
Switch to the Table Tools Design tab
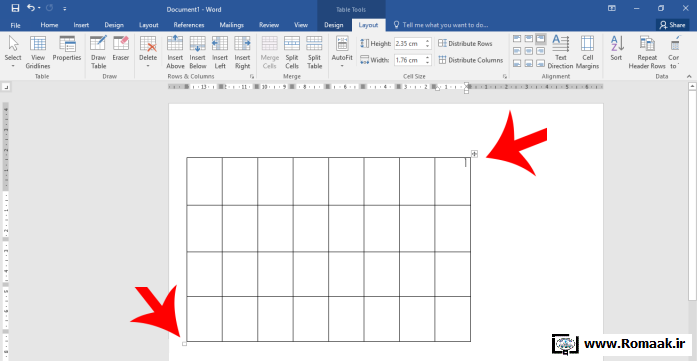click(334, 25)
